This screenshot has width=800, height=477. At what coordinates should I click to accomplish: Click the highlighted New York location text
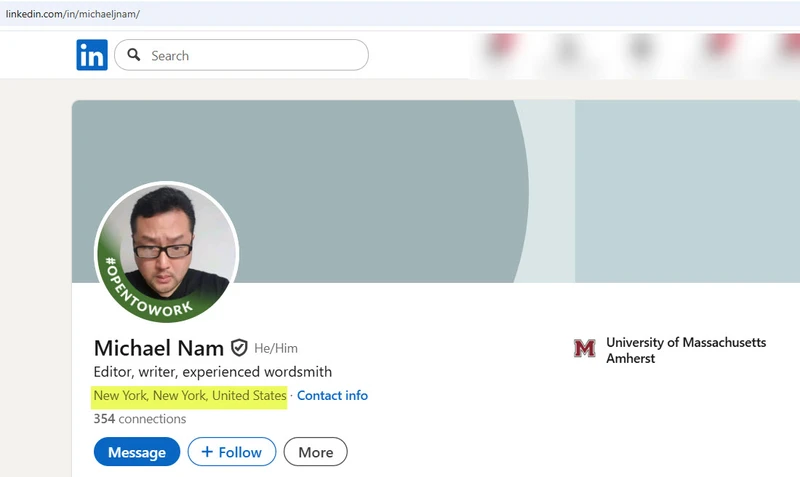190,396
